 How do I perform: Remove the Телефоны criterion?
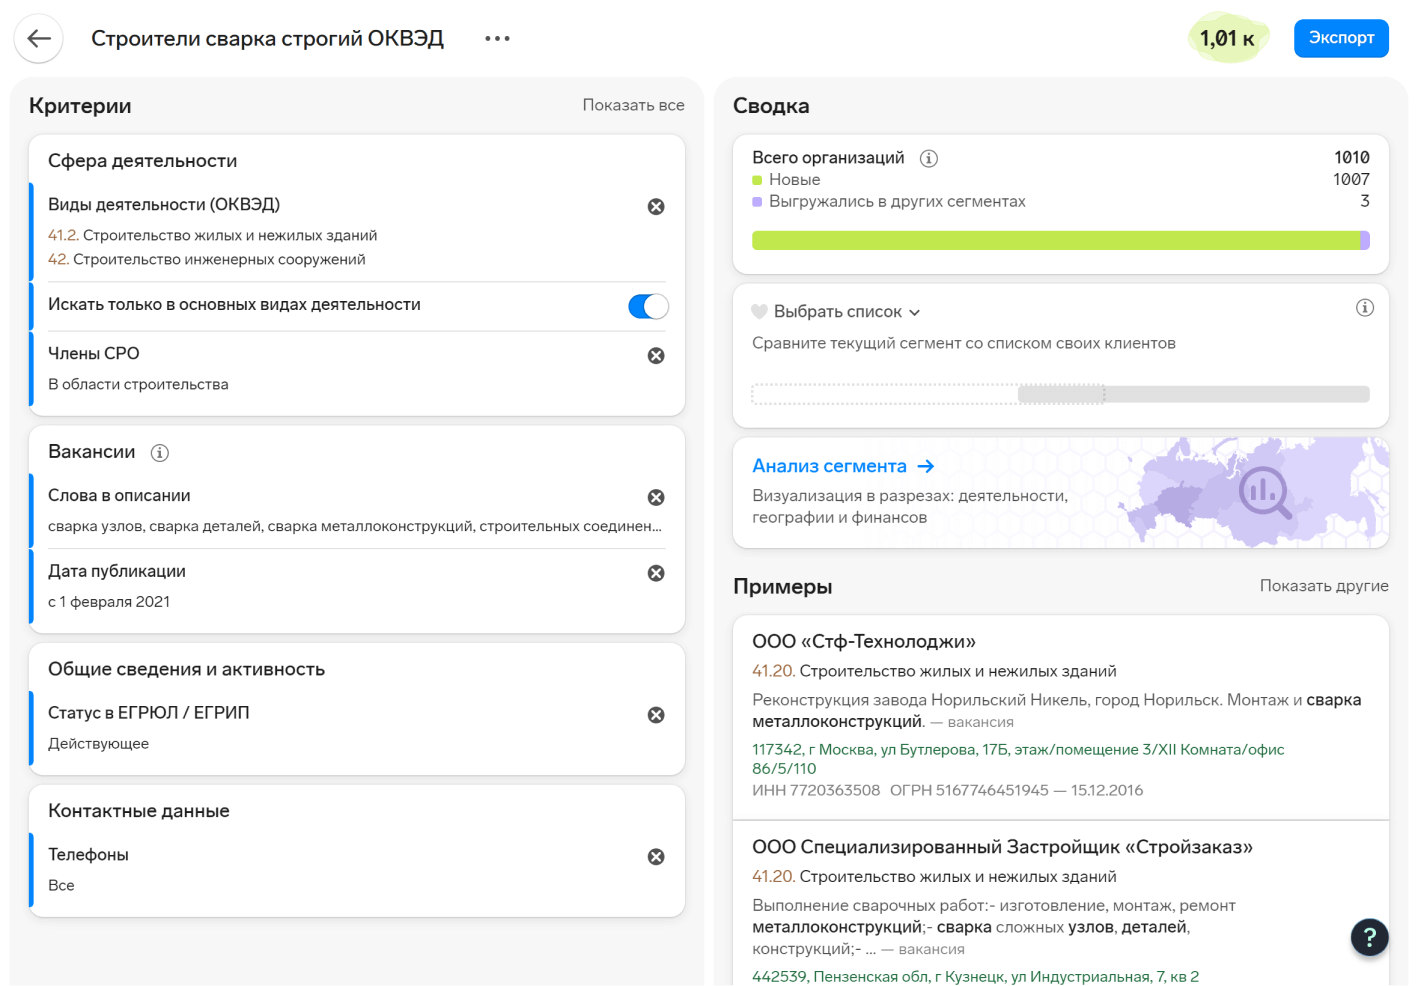coord(656,857)
